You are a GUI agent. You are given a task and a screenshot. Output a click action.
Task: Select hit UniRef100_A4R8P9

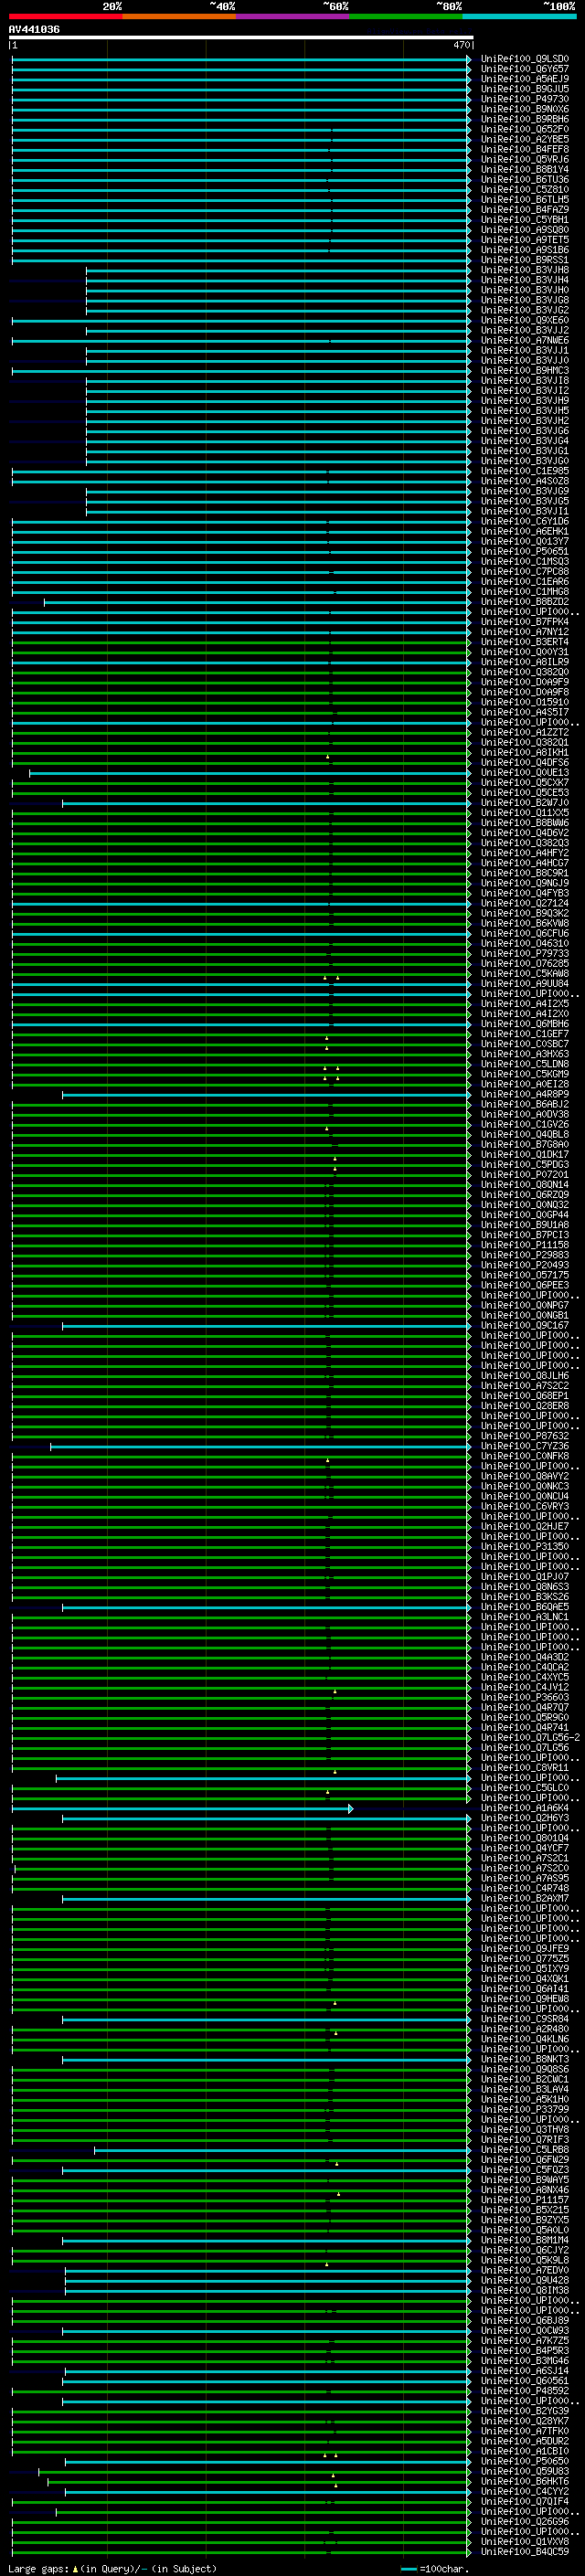pos(525,1095)
